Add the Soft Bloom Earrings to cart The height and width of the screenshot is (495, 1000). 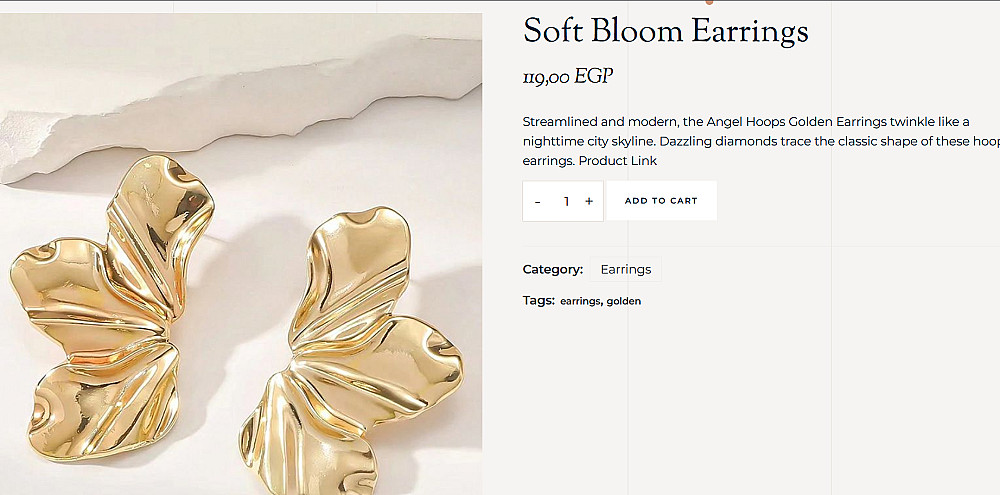tap(661, 201)
